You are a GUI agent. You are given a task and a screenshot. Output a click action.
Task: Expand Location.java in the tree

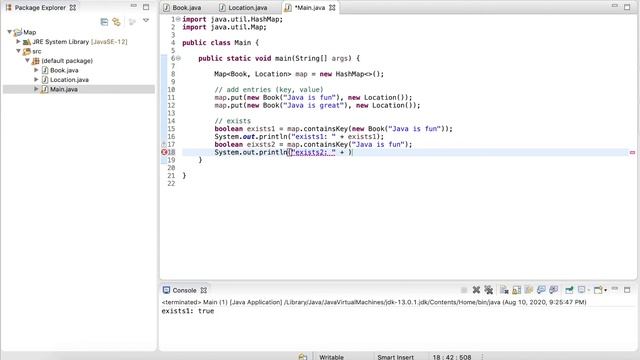[36, 80]
